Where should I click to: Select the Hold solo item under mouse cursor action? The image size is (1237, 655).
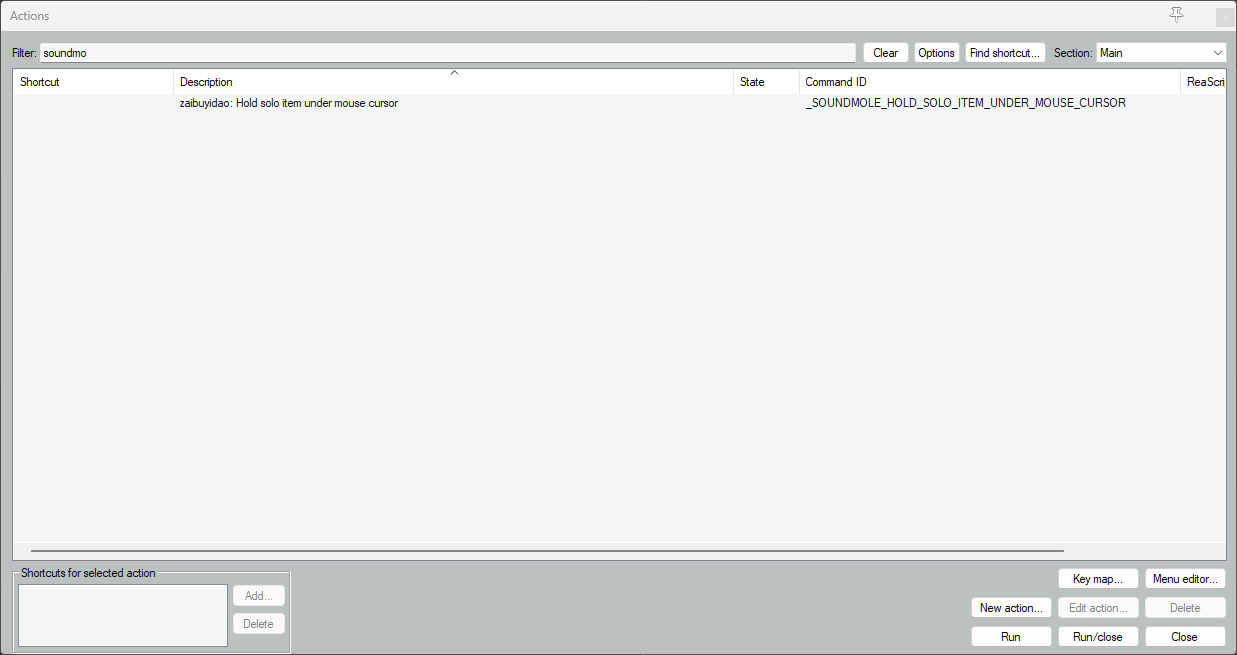click(619, 103)
